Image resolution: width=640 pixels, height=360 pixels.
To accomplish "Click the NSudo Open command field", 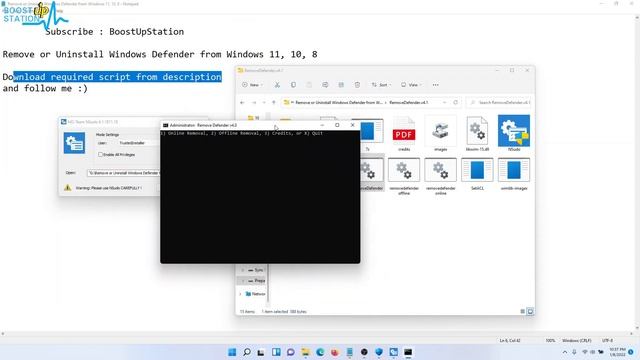I will click(x=124, y=173).
